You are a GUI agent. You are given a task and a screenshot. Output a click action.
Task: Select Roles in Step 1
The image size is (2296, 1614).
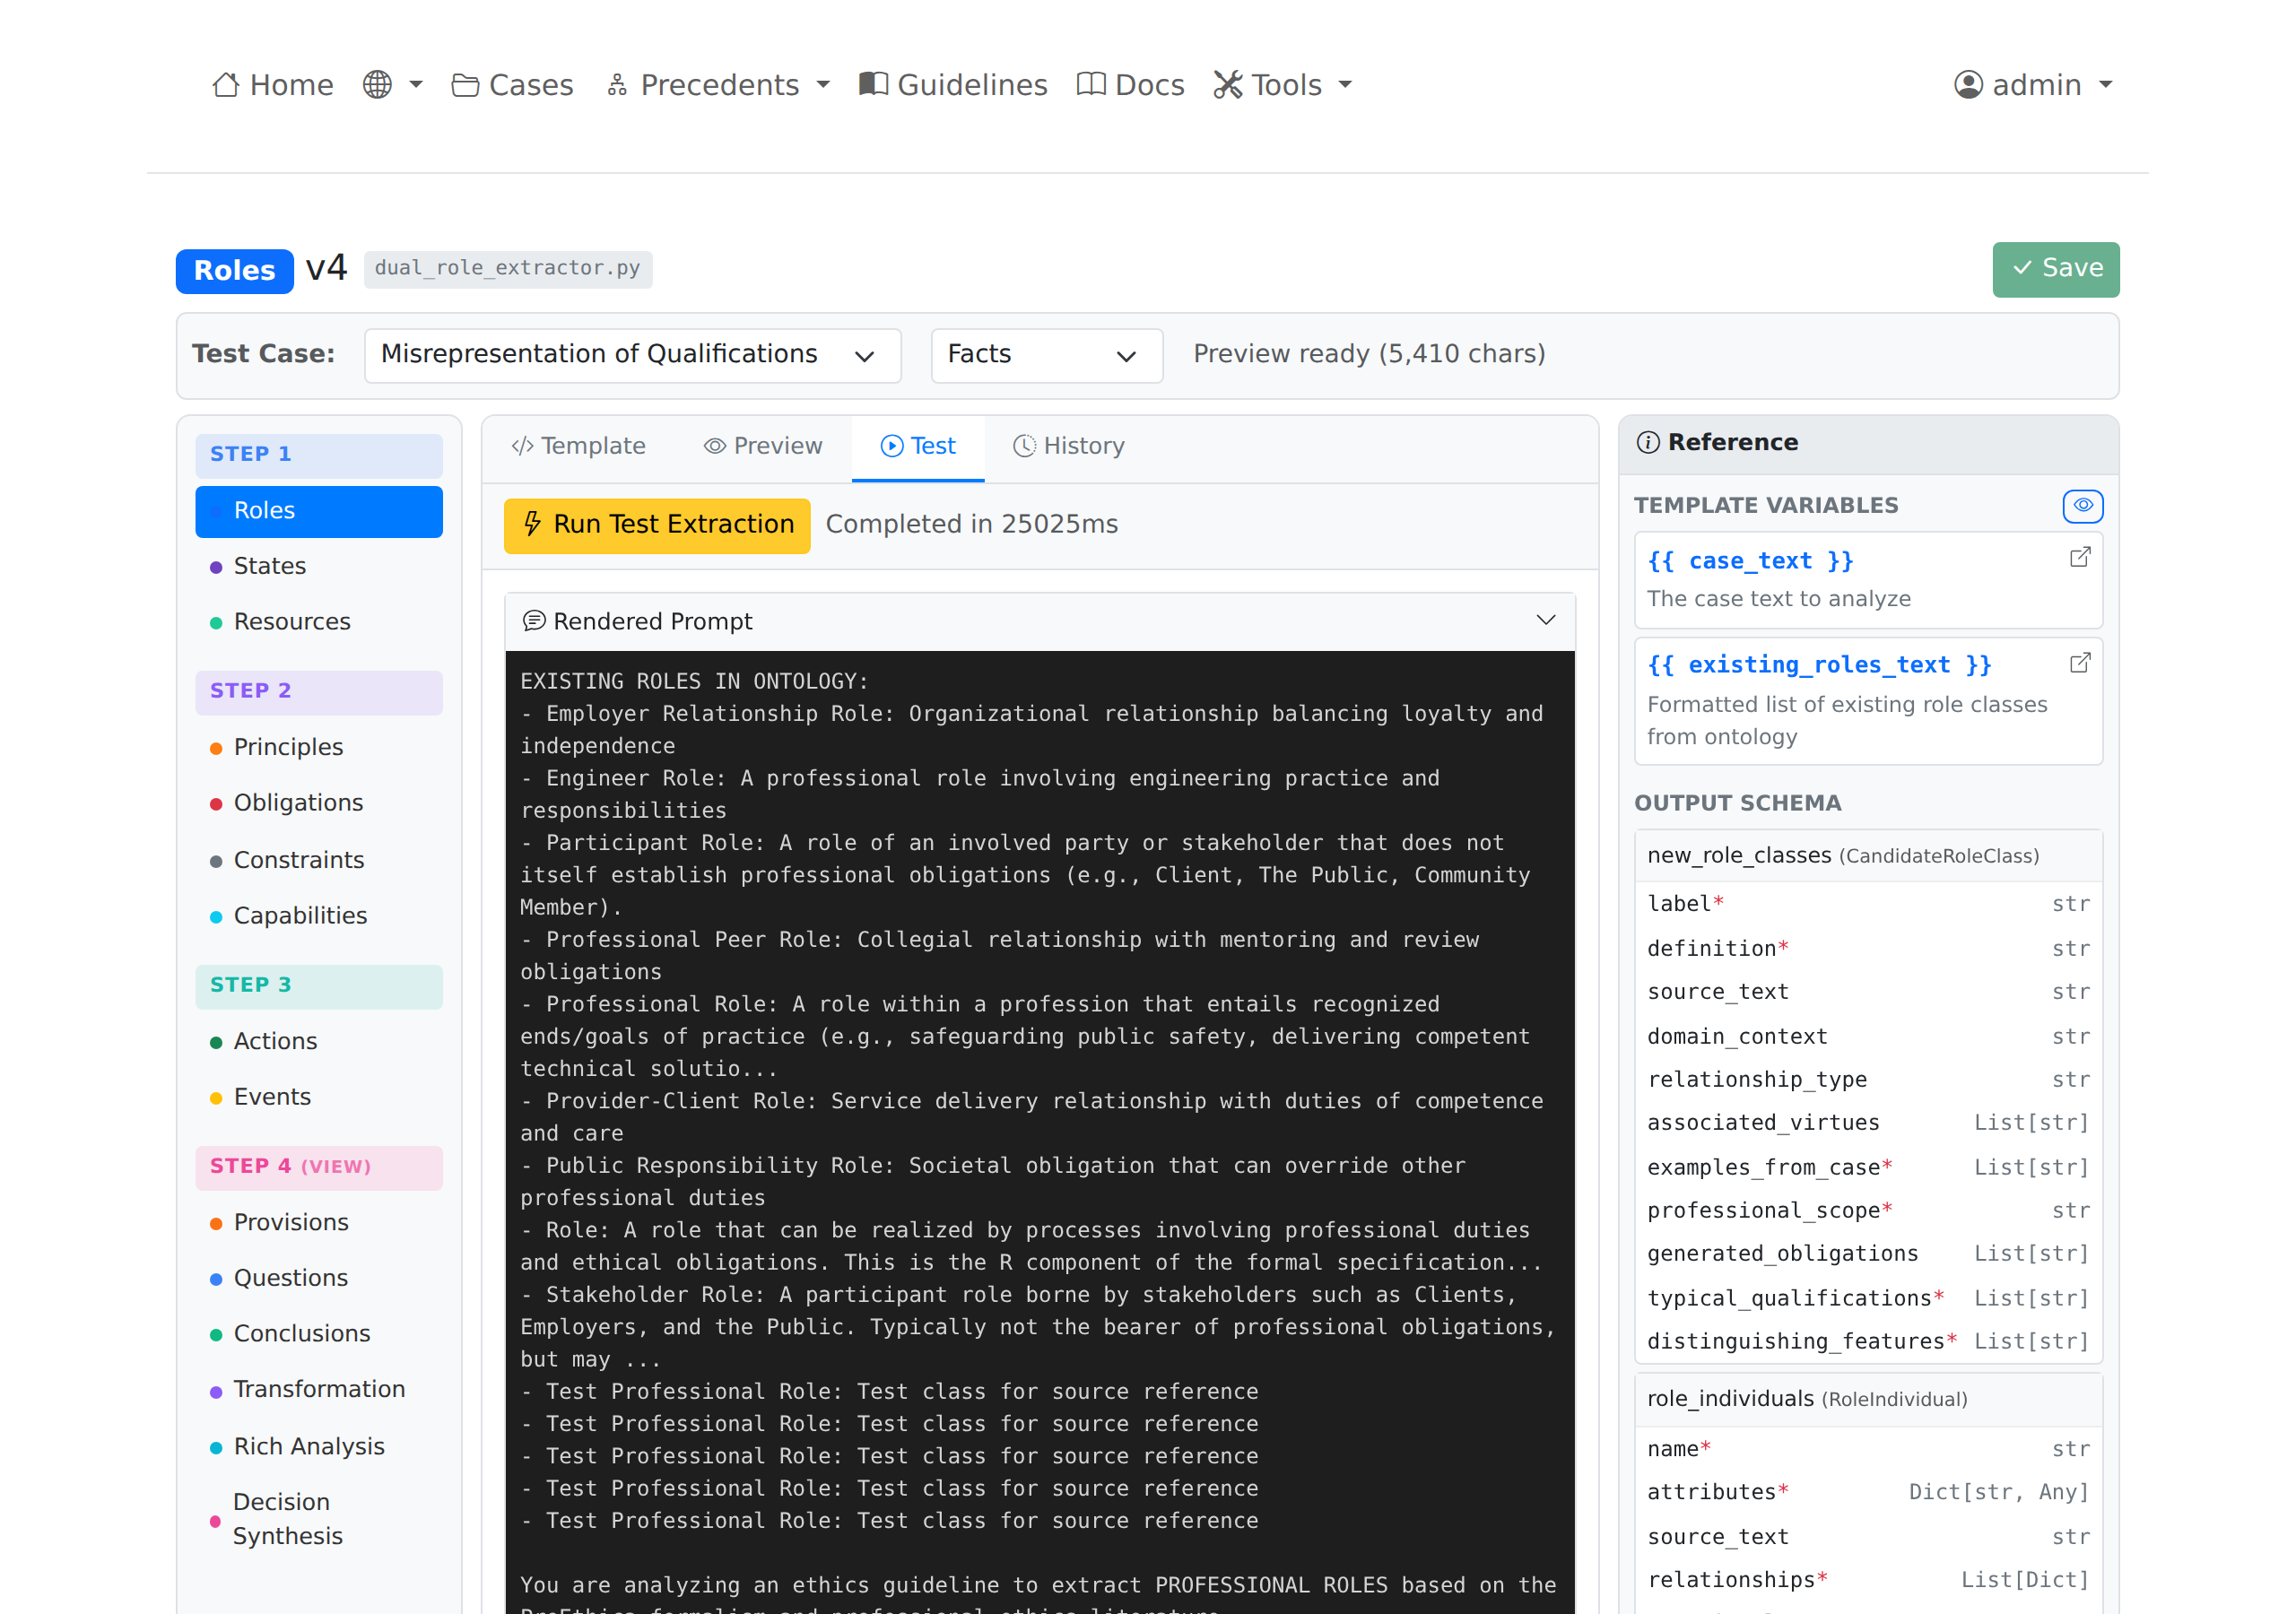[x=319, y=511]
